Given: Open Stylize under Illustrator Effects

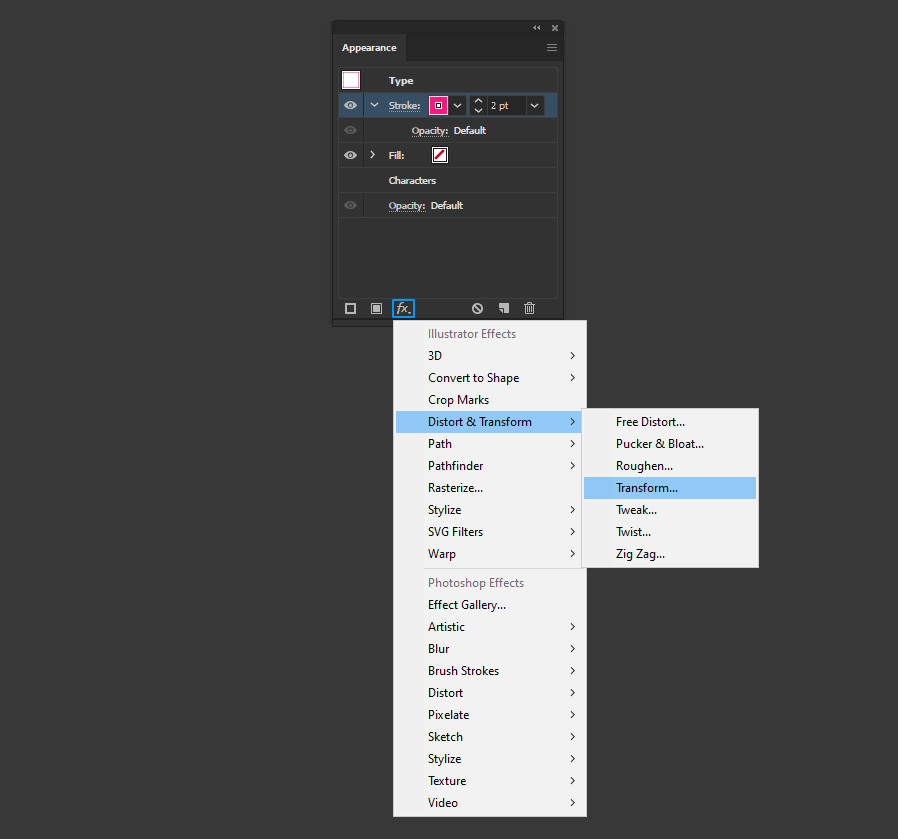Looking at the screenshot, I should (489, 510).
